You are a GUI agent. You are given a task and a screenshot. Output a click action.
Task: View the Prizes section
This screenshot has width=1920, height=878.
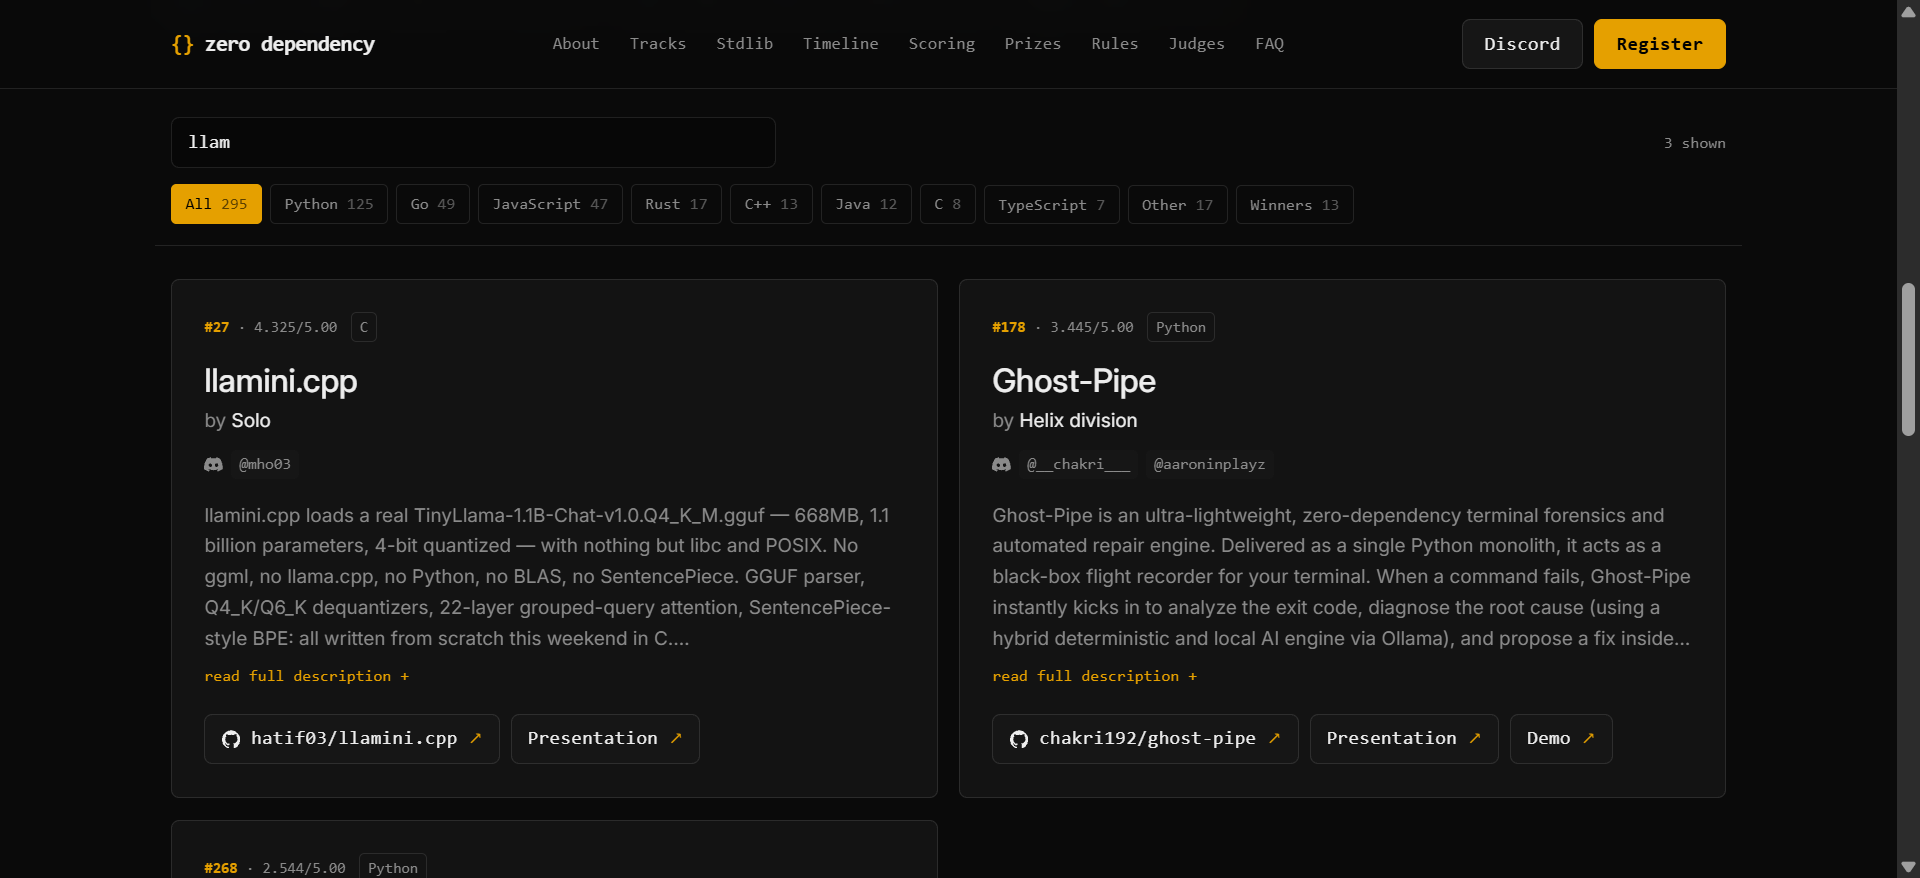(1033, 44)
